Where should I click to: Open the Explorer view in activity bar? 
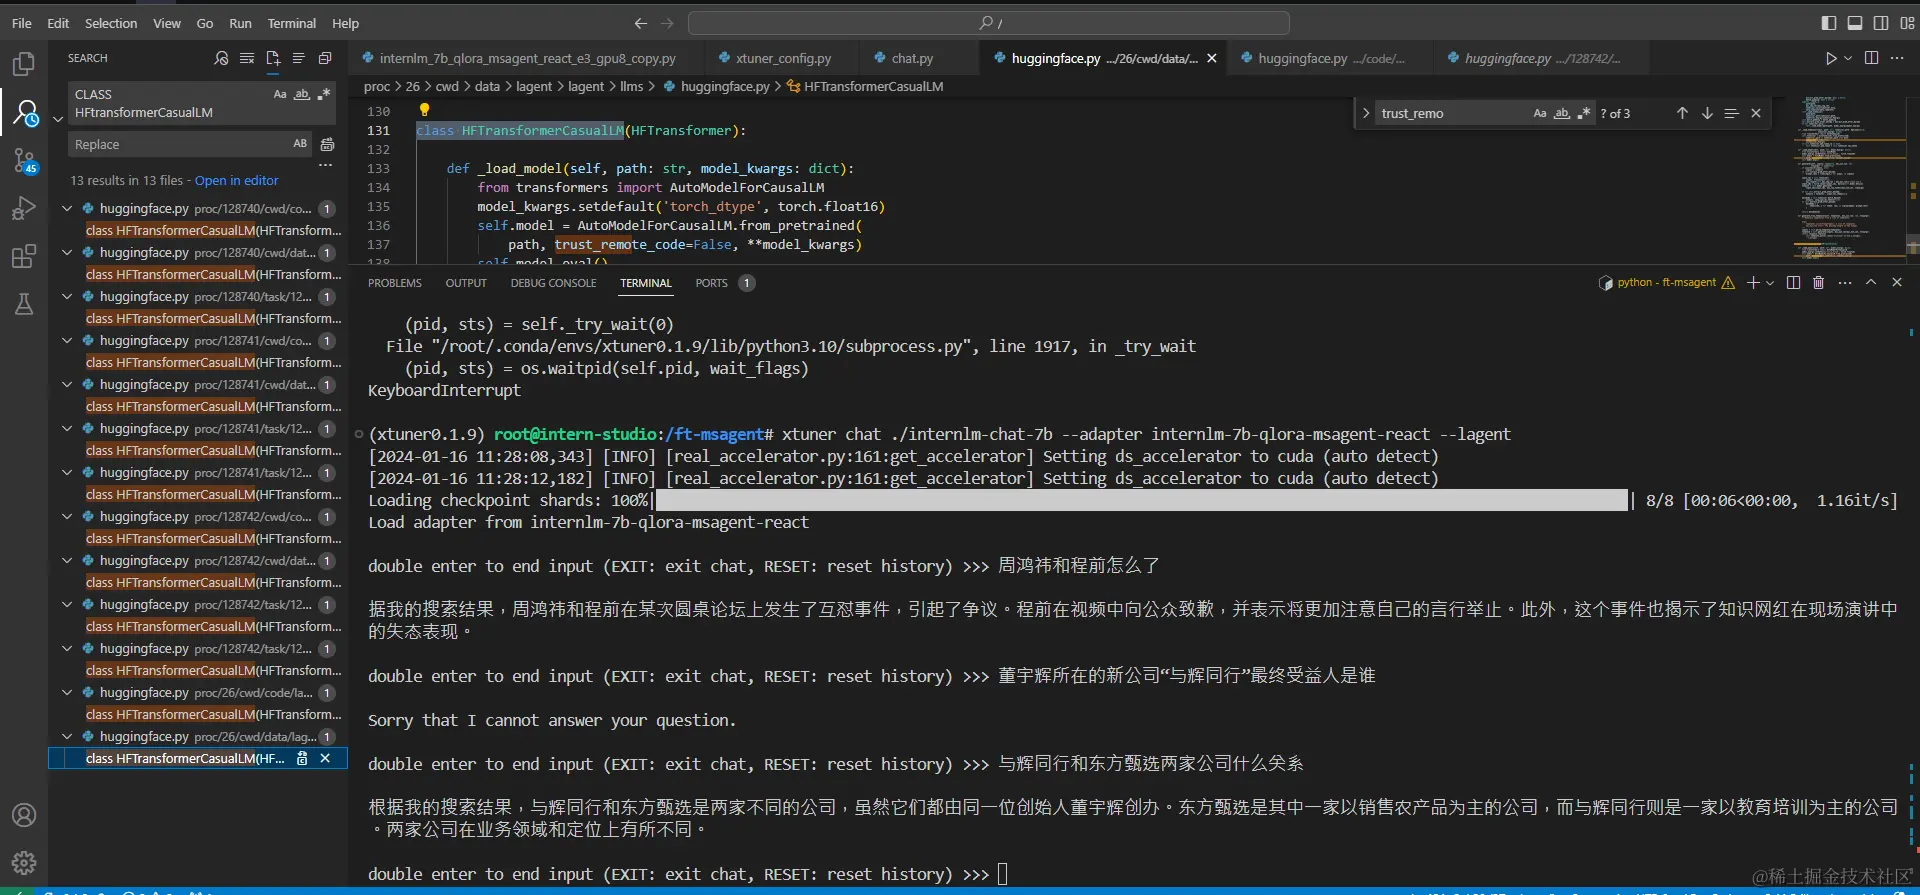coord(24,65)
